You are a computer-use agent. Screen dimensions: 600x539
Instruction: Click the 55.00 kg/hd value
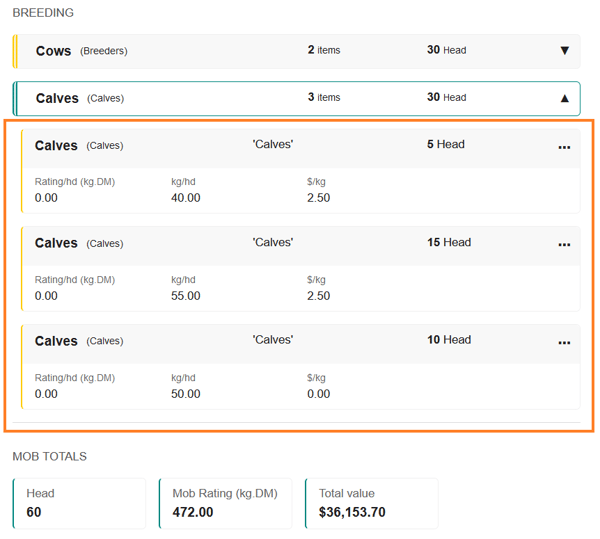pos(186,296)
